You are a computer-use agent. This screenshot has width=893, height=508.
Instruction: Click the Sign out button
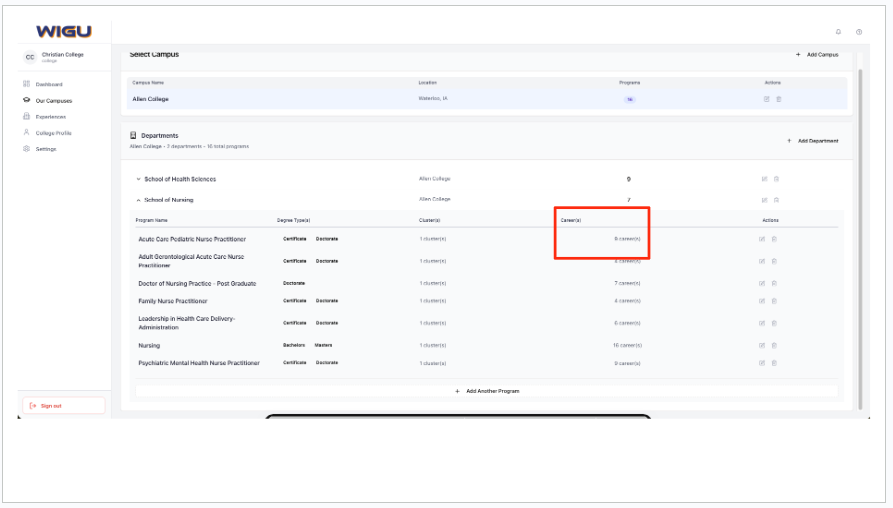click(x=62, y=405)
